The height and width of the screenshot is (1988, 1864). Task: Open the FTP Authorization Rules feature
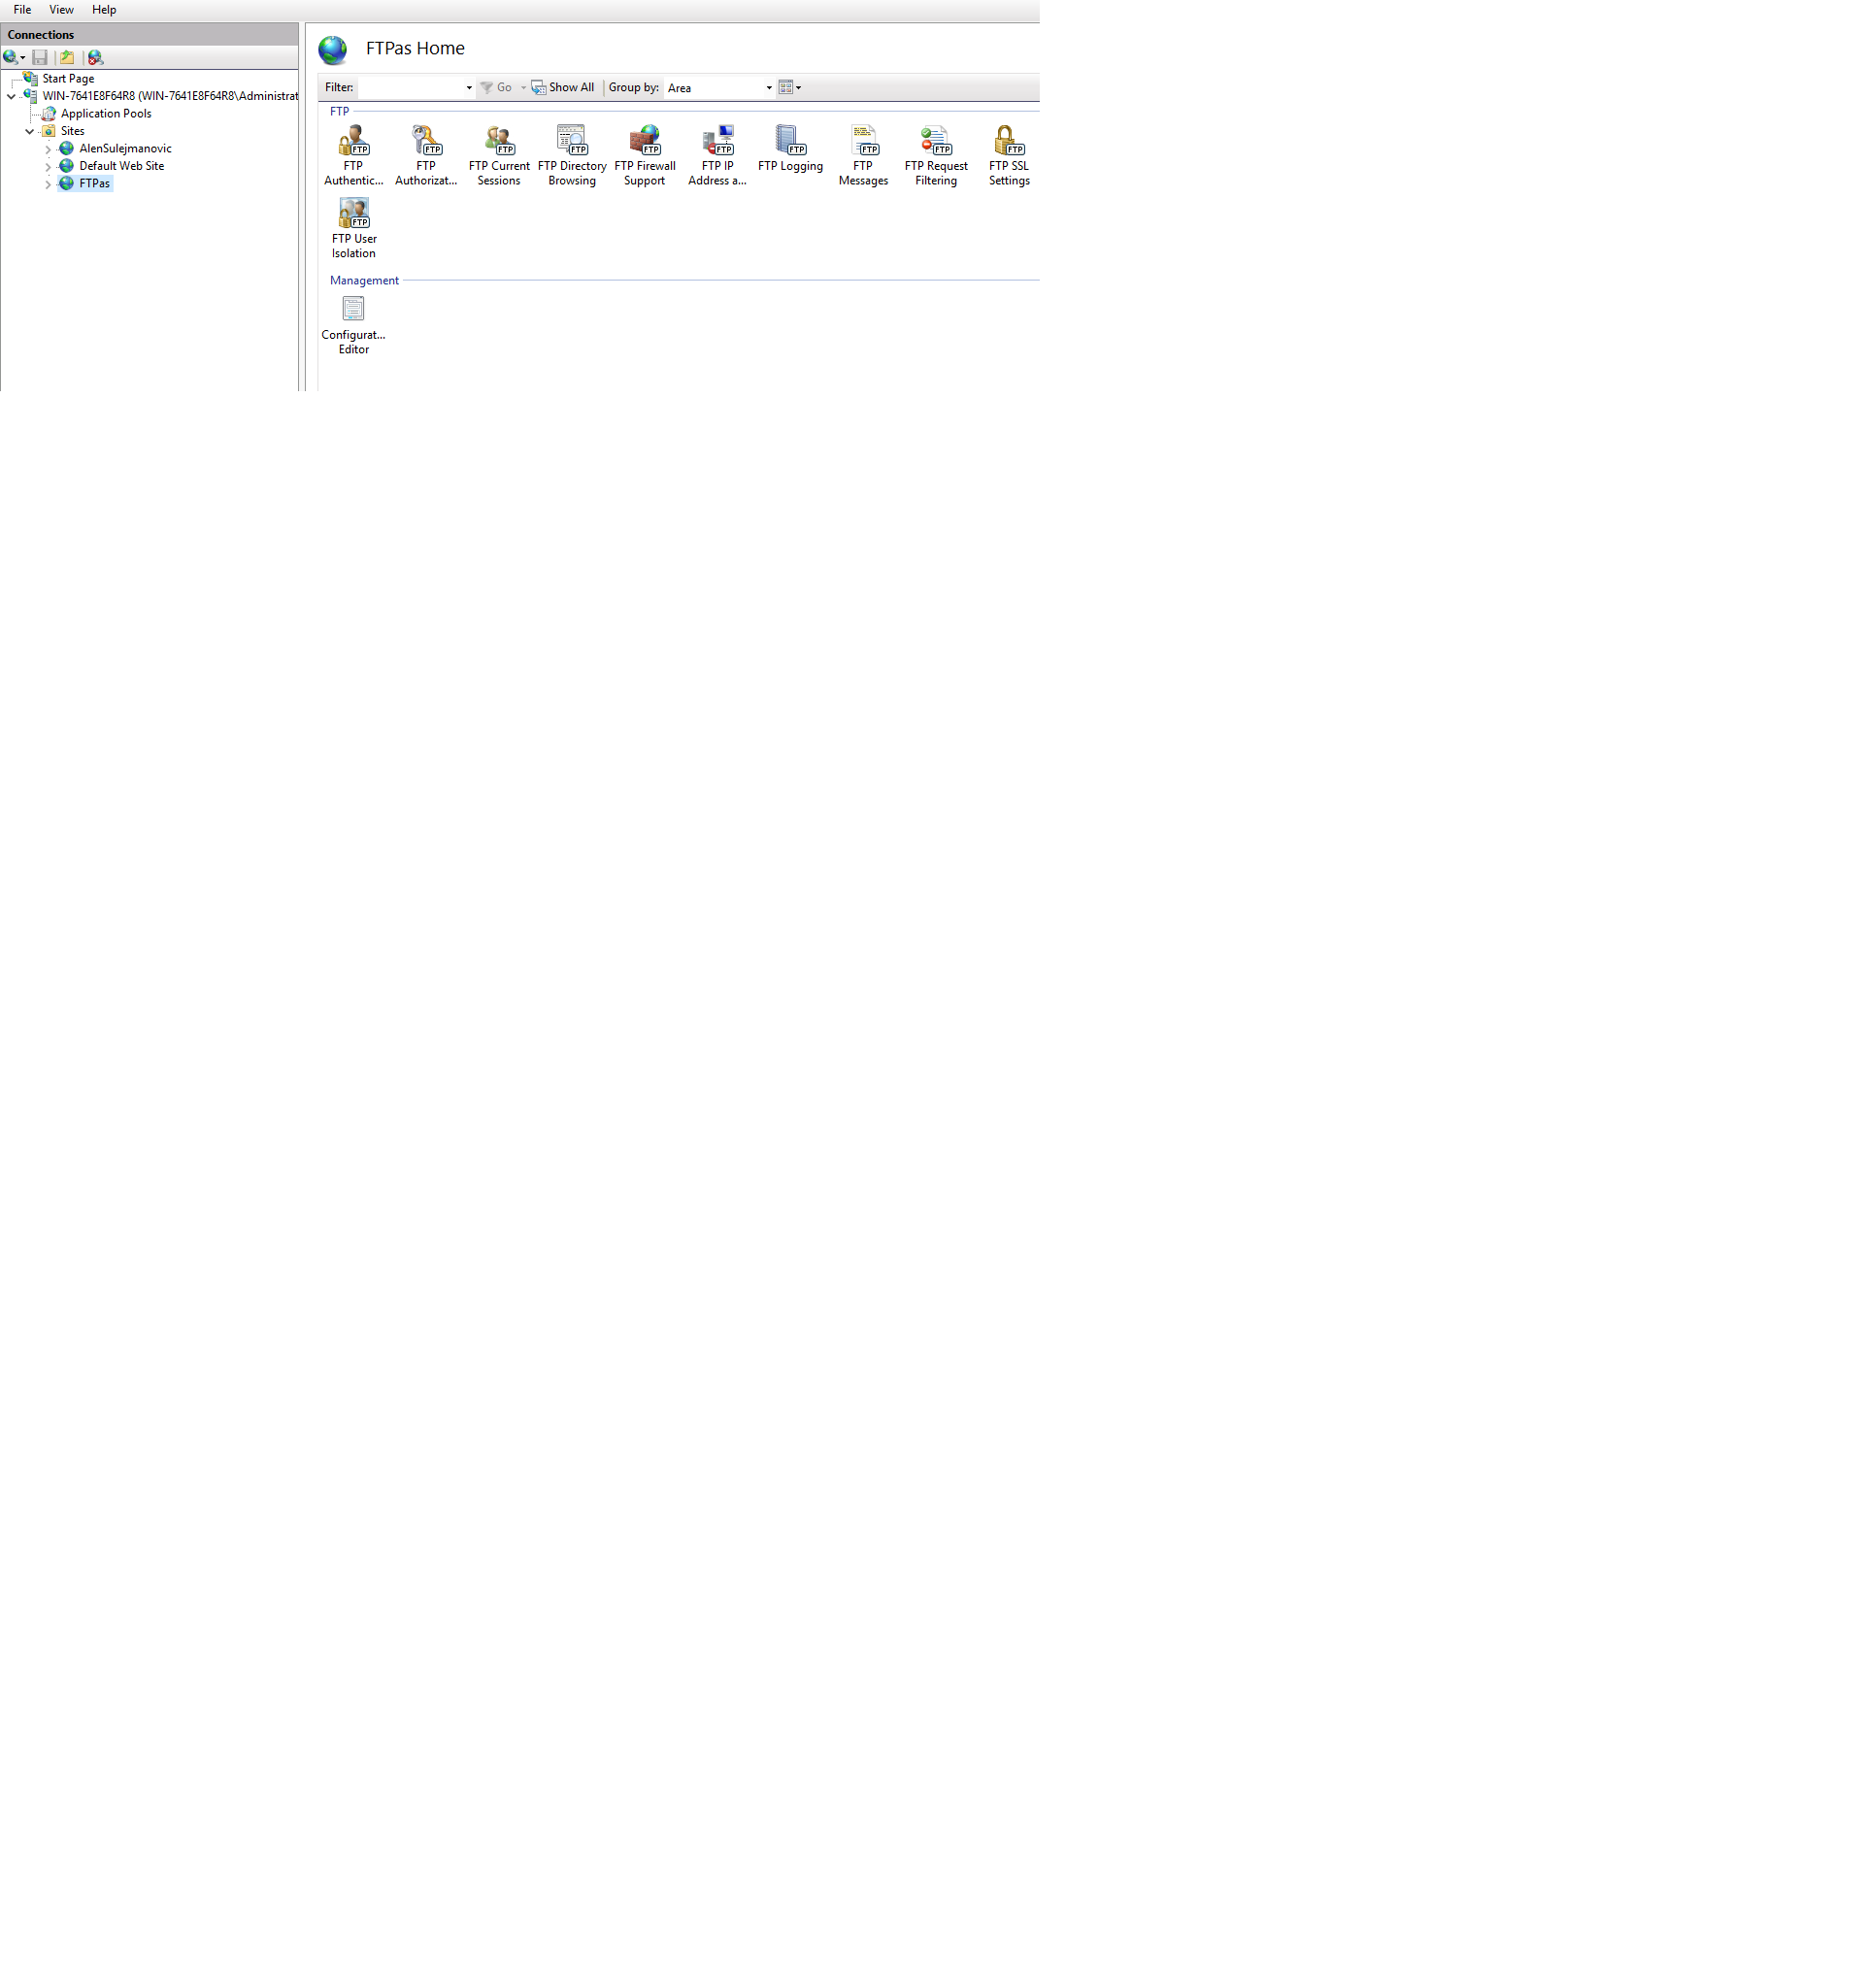pos(426,155)
